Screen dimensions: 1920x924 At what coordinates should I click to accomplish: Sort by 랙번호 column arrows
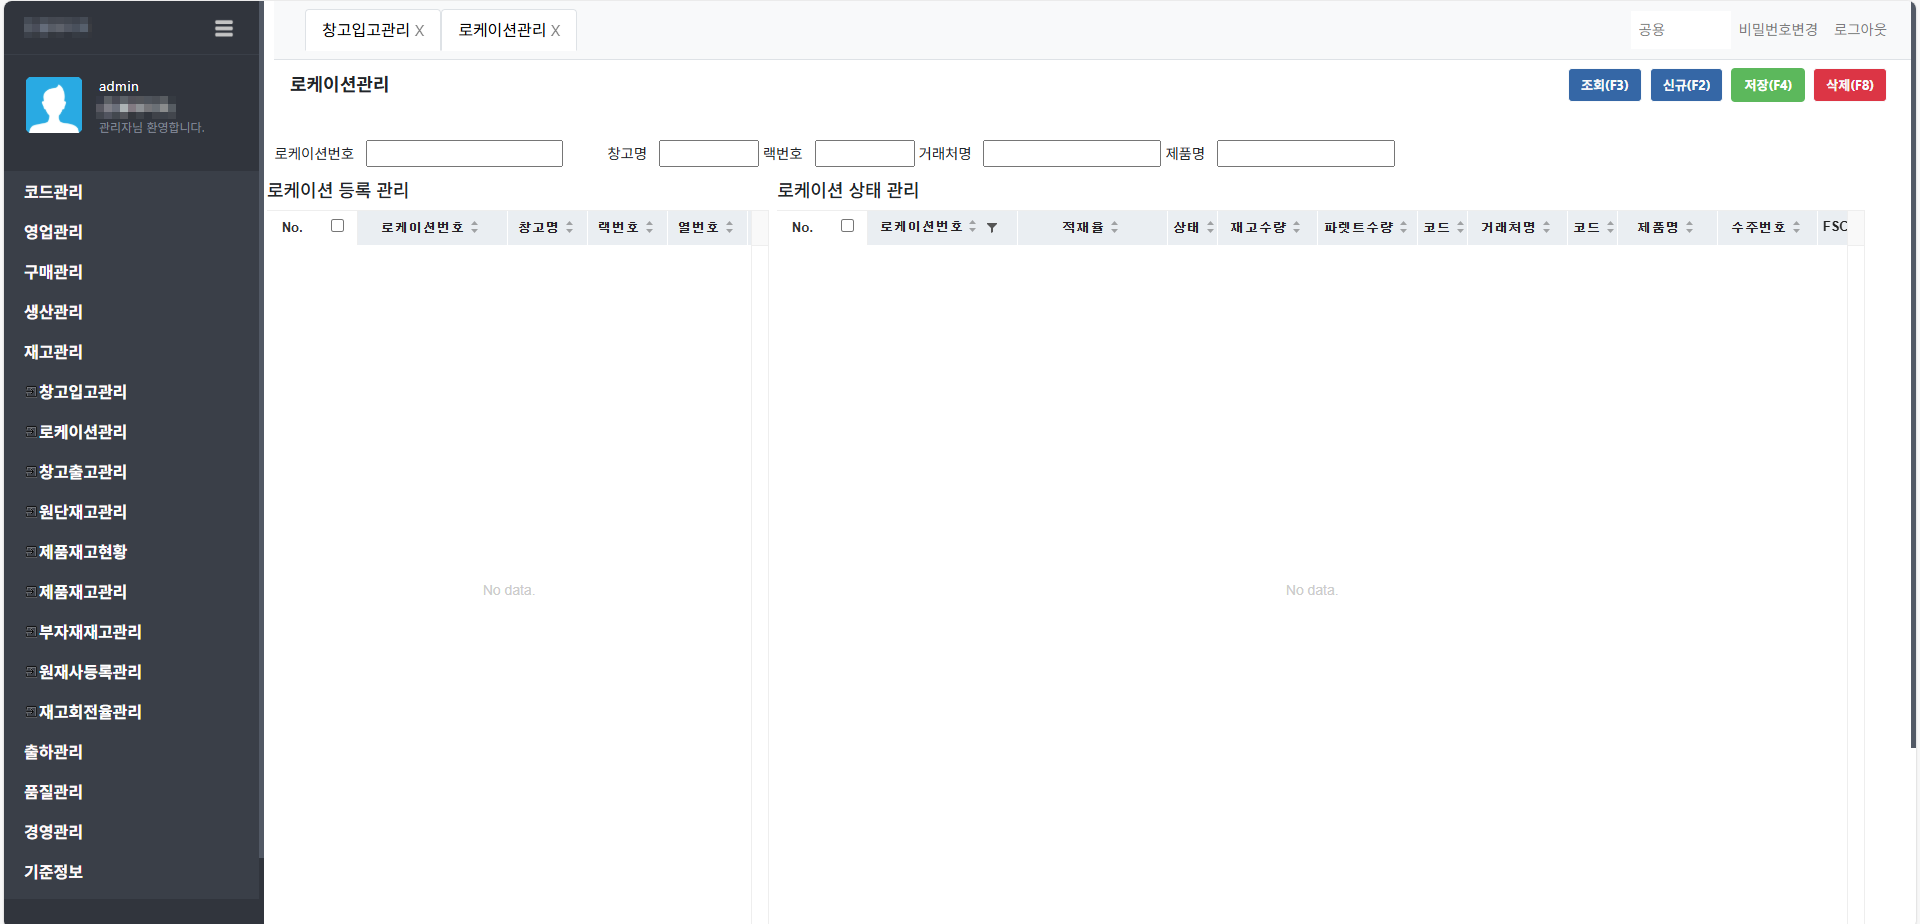pos(650,228)
